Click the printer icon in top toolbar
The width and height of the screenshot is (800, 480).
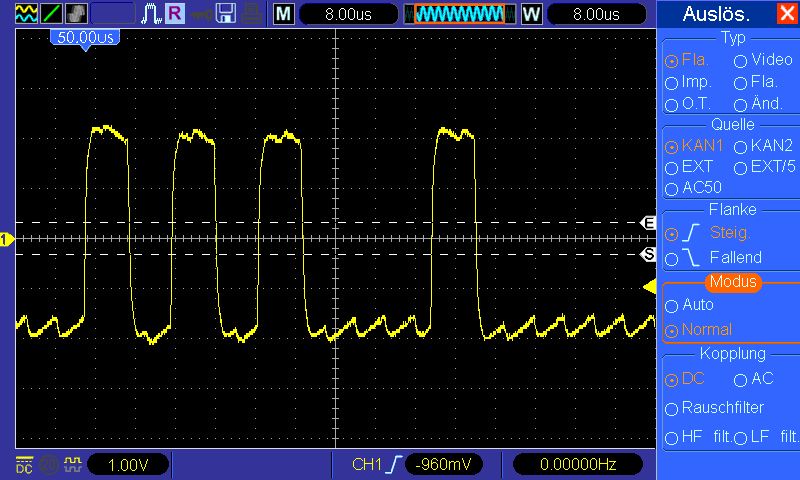coord(251,14)
